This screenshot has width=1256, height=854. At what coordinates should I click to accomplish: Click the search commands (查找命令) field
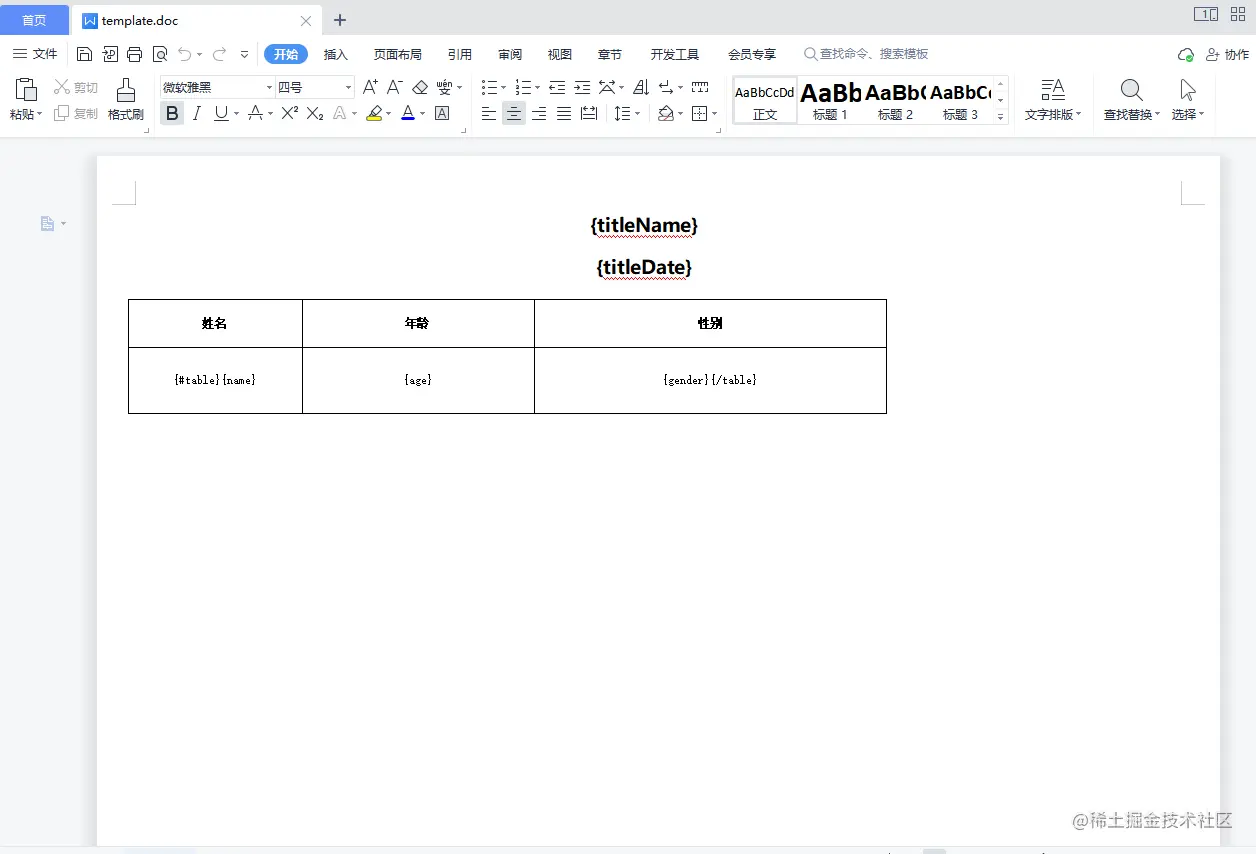pyautogui.click(x=867, y=54)
